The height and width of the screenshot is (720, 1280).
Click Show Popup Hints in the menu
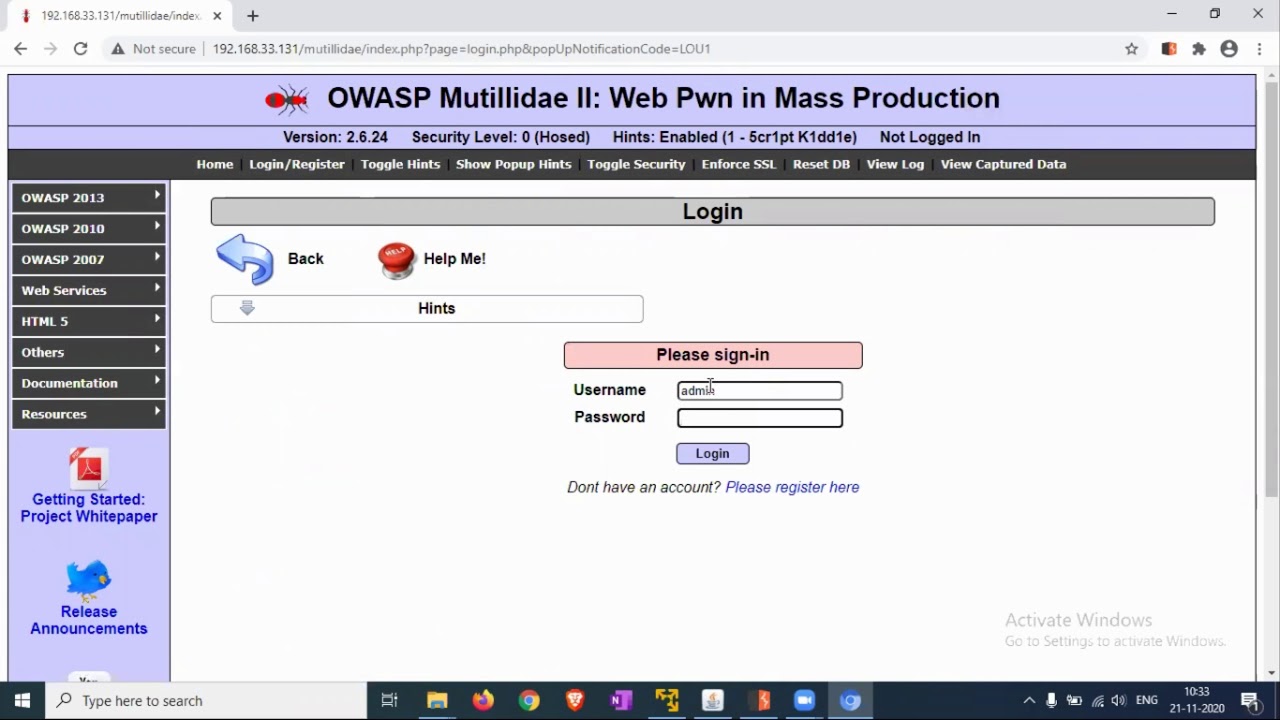tap(514, 164)
